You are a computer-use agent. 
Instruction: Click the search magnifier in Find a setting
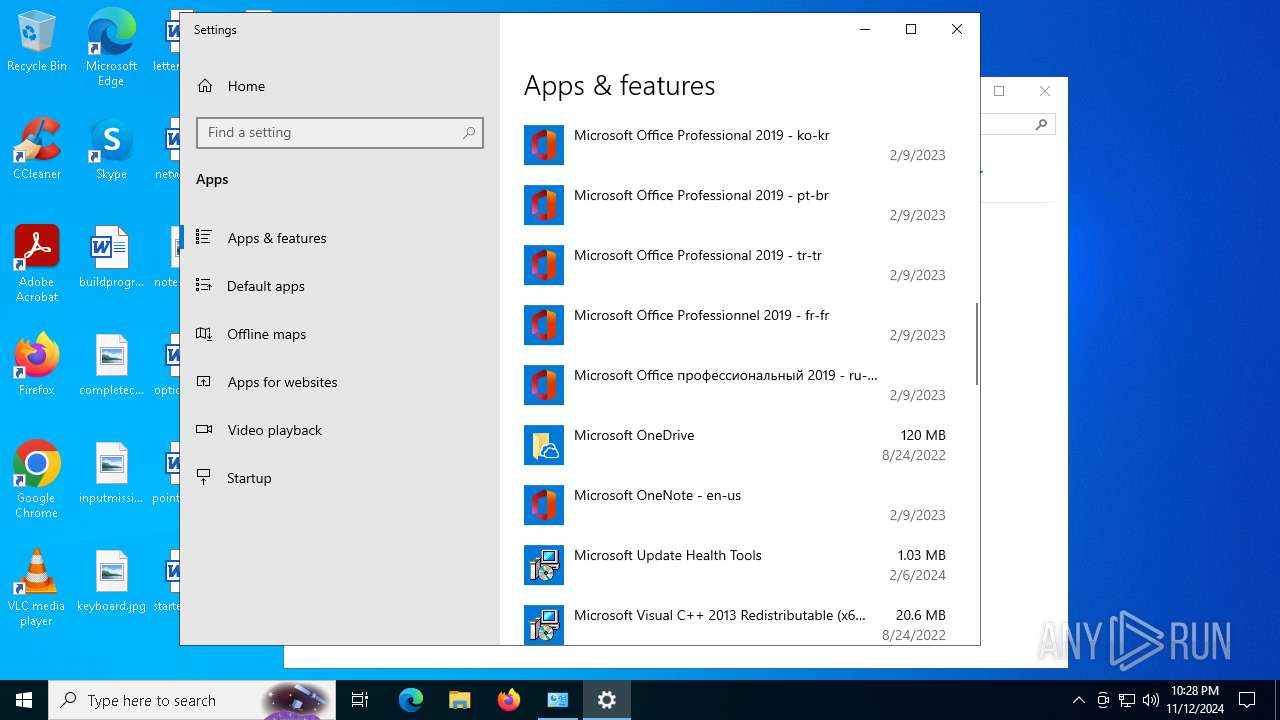coord(469,133)
